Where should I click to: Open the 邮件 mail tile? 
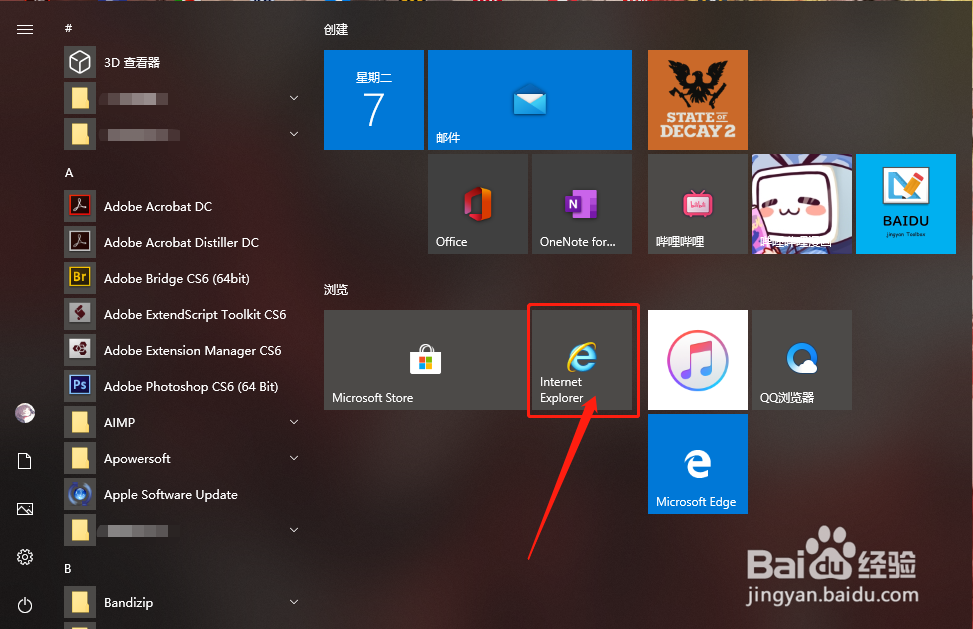(x=530, y=100)
